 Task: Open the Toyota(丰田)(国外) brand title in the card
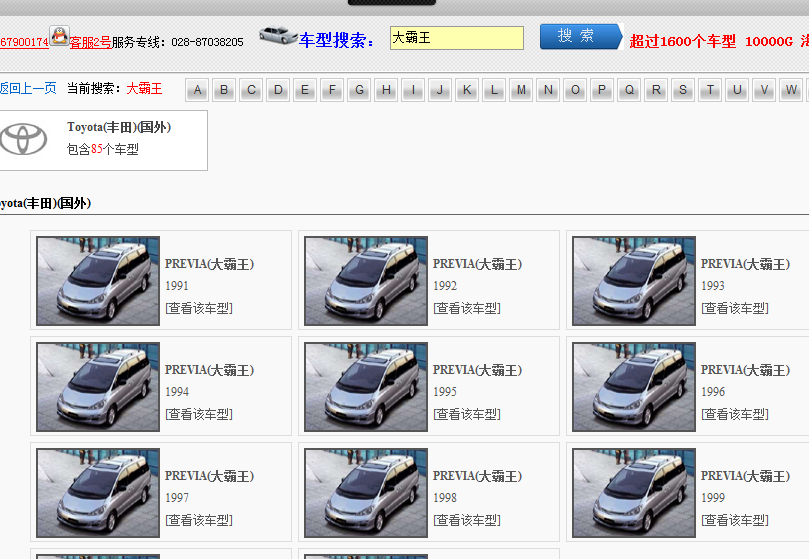pyautogui.click(x=119, y=127)
